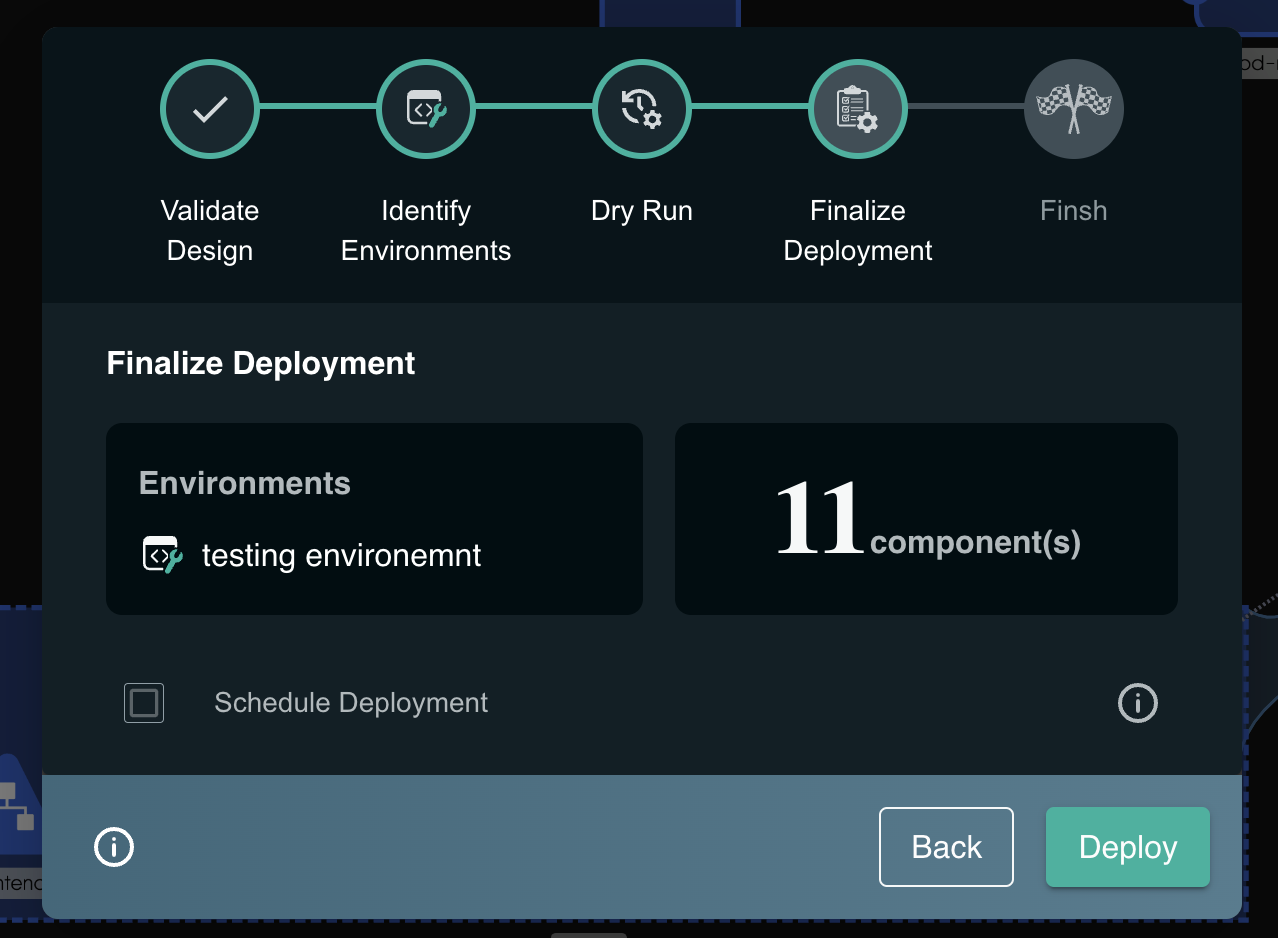This screenshot has height=938, width=1278.
Task: Click the Identify Environments code icon
Action: pyautogui.click(x=425, y=109)
